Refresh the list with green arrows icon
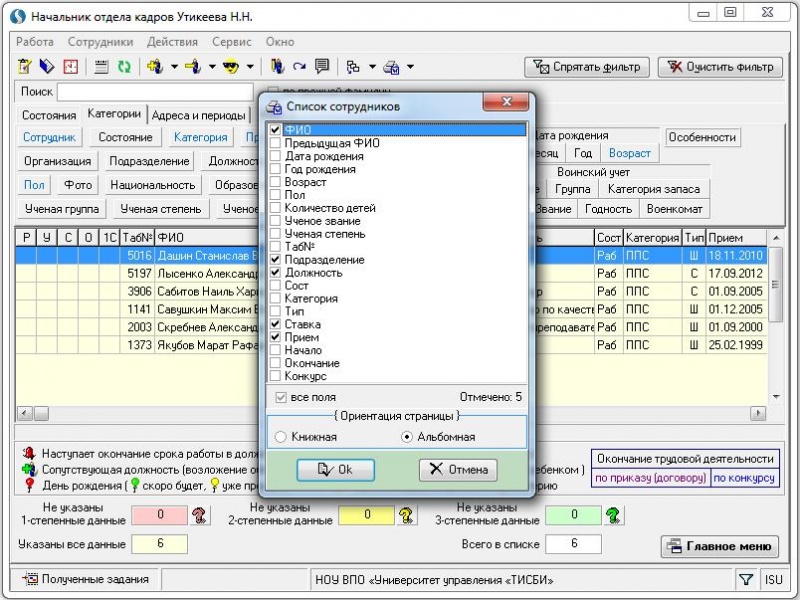Screen dimensions: 800x600 124,66
